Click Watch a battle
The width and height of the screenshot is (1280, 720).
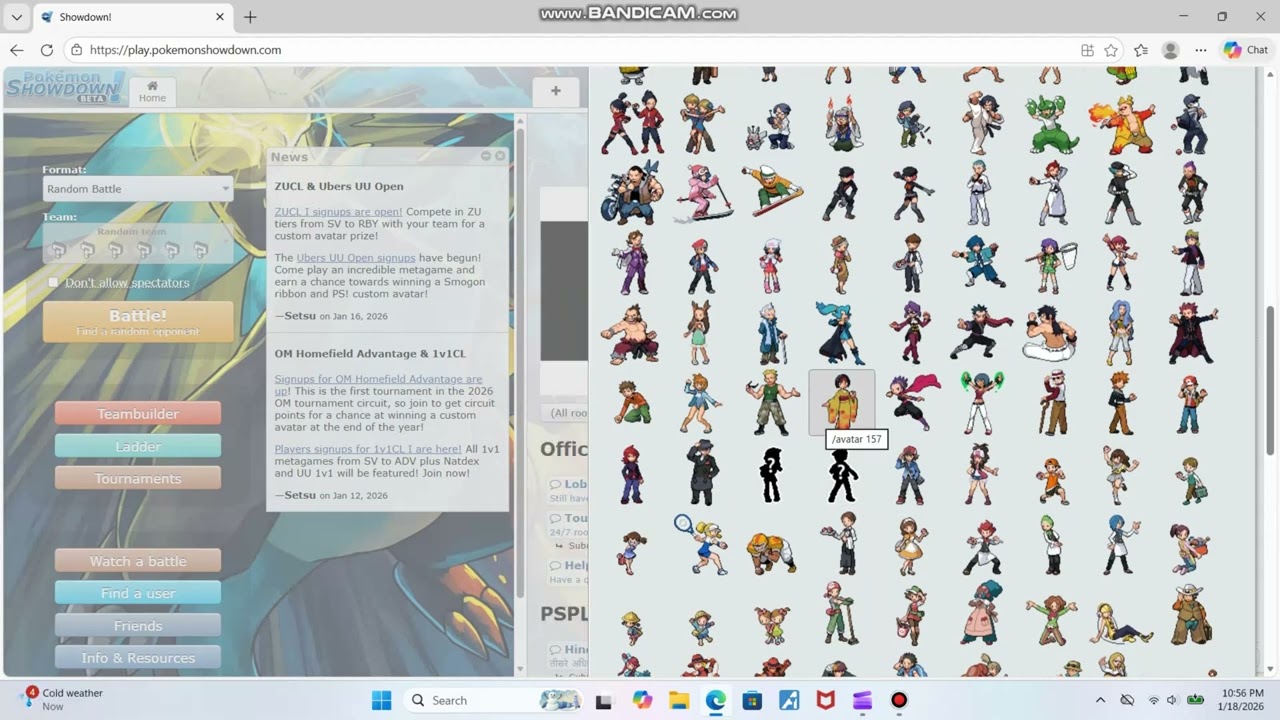click(x=138, y=561)
